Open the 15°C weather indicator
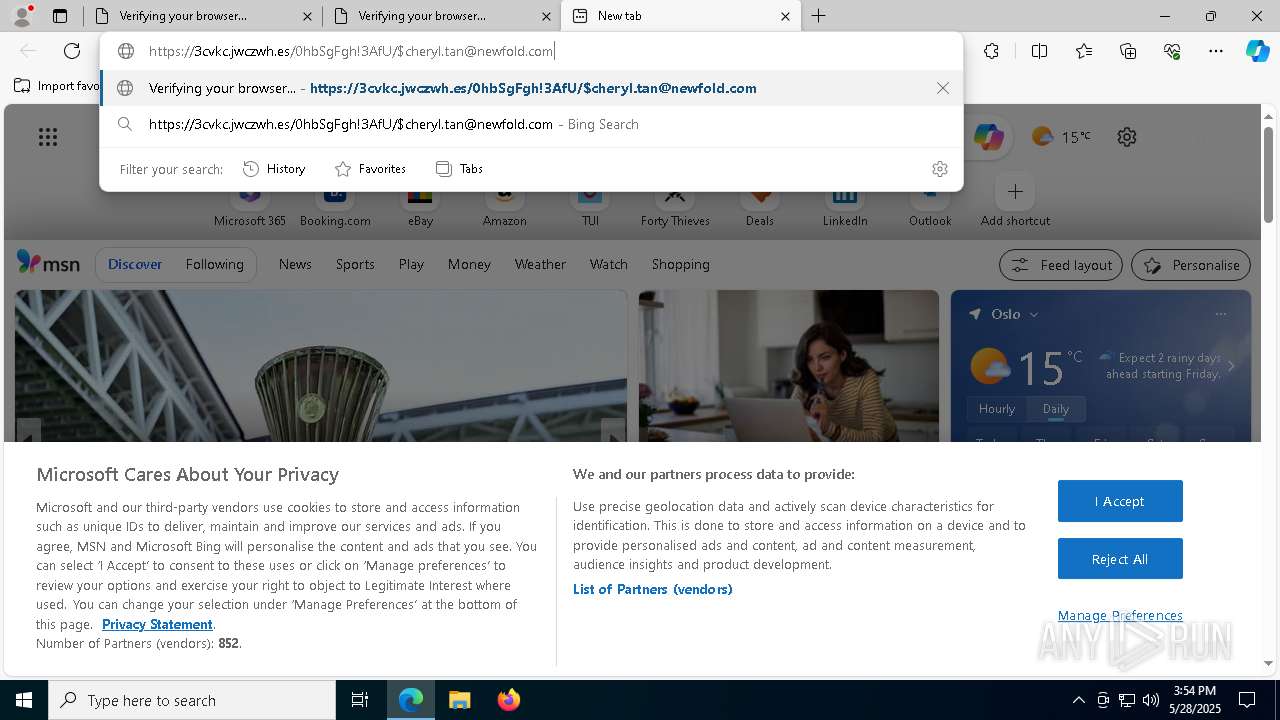The width and height of the screenshot is (1280, 720). point(1062,137)
